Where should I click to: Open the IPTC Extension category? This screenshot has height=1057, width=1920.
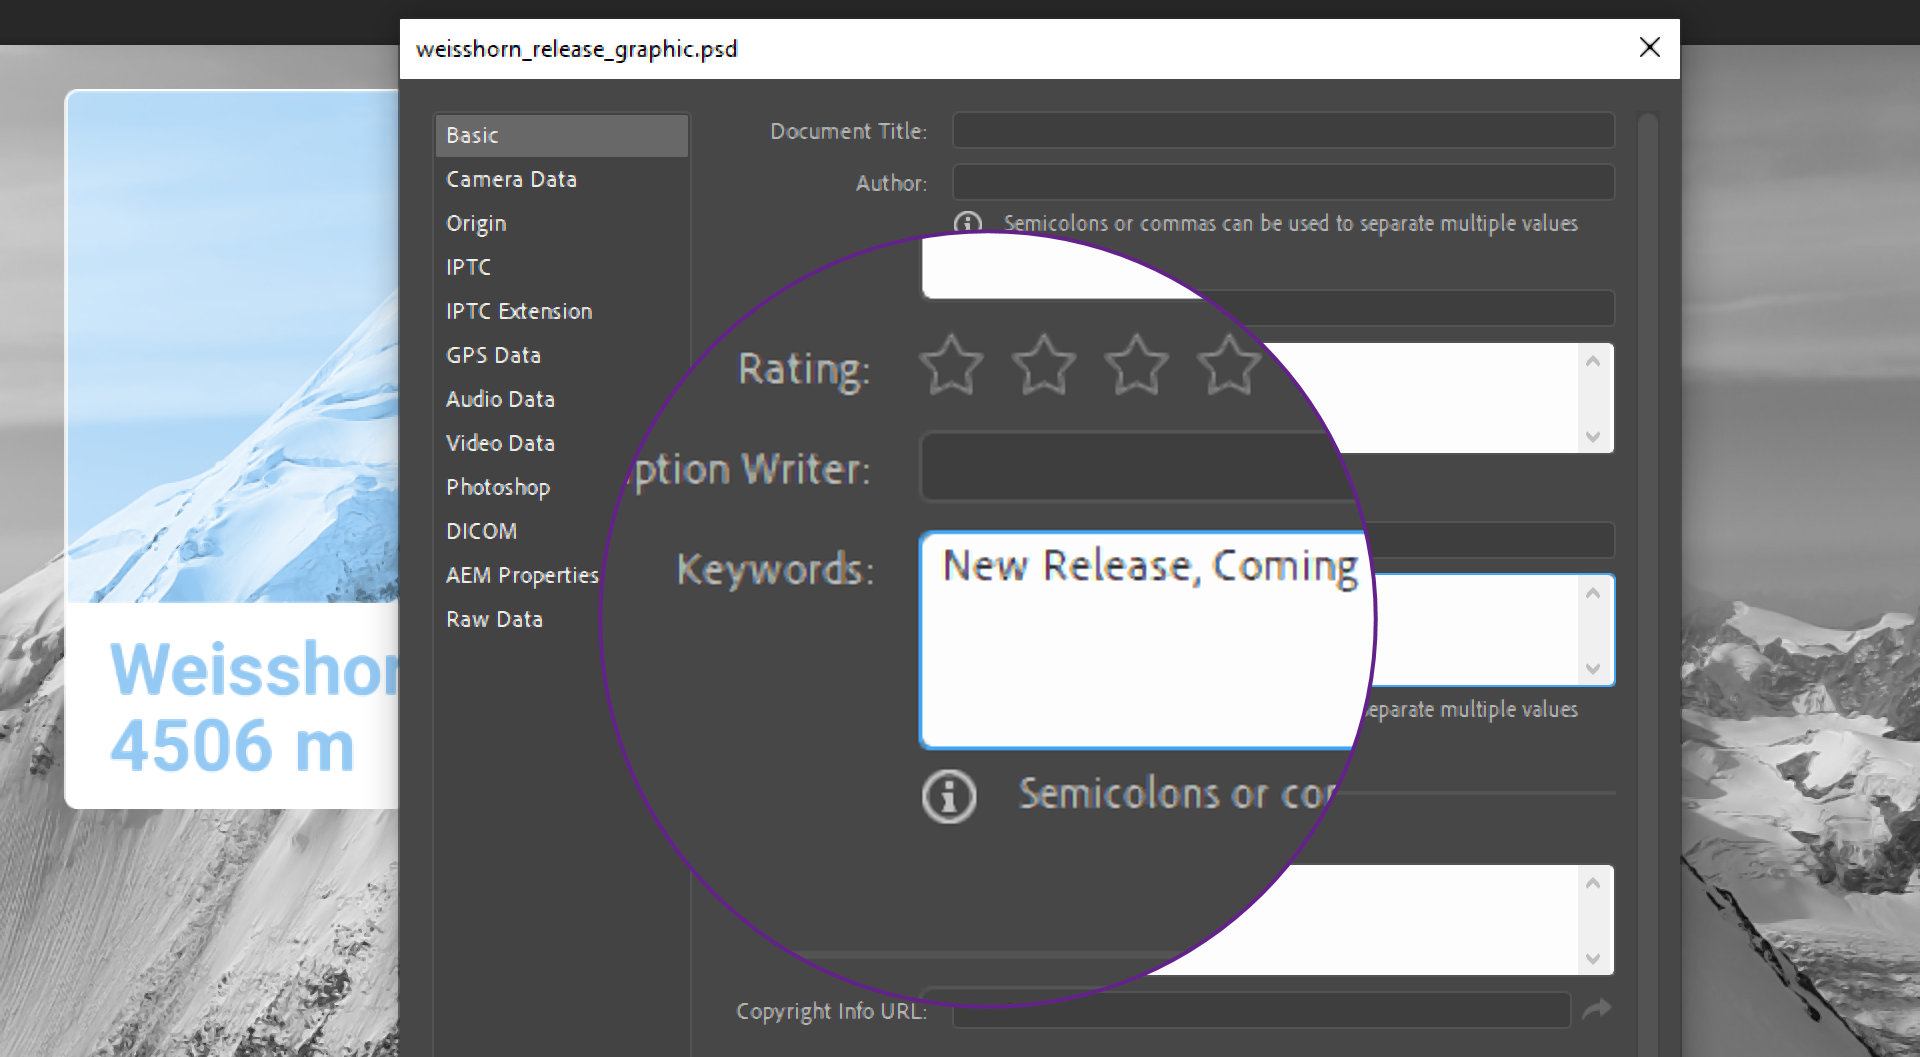[519, 311]
